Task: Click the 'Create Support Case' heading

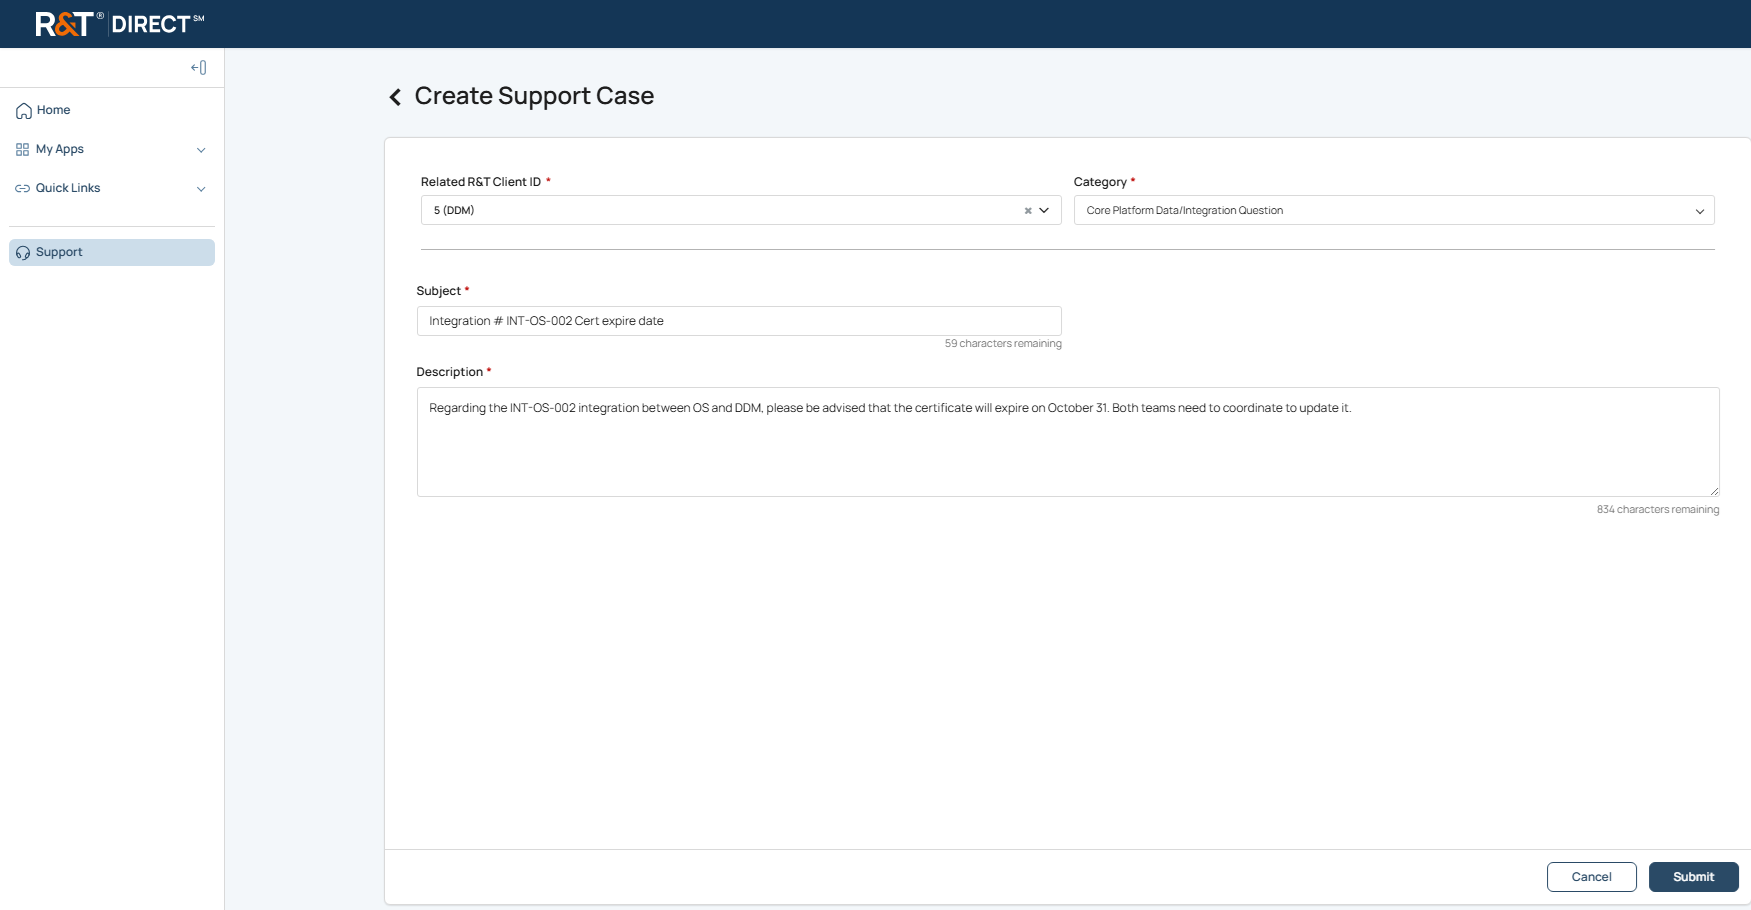Action: pyautogui.click(x=534, y=96)
